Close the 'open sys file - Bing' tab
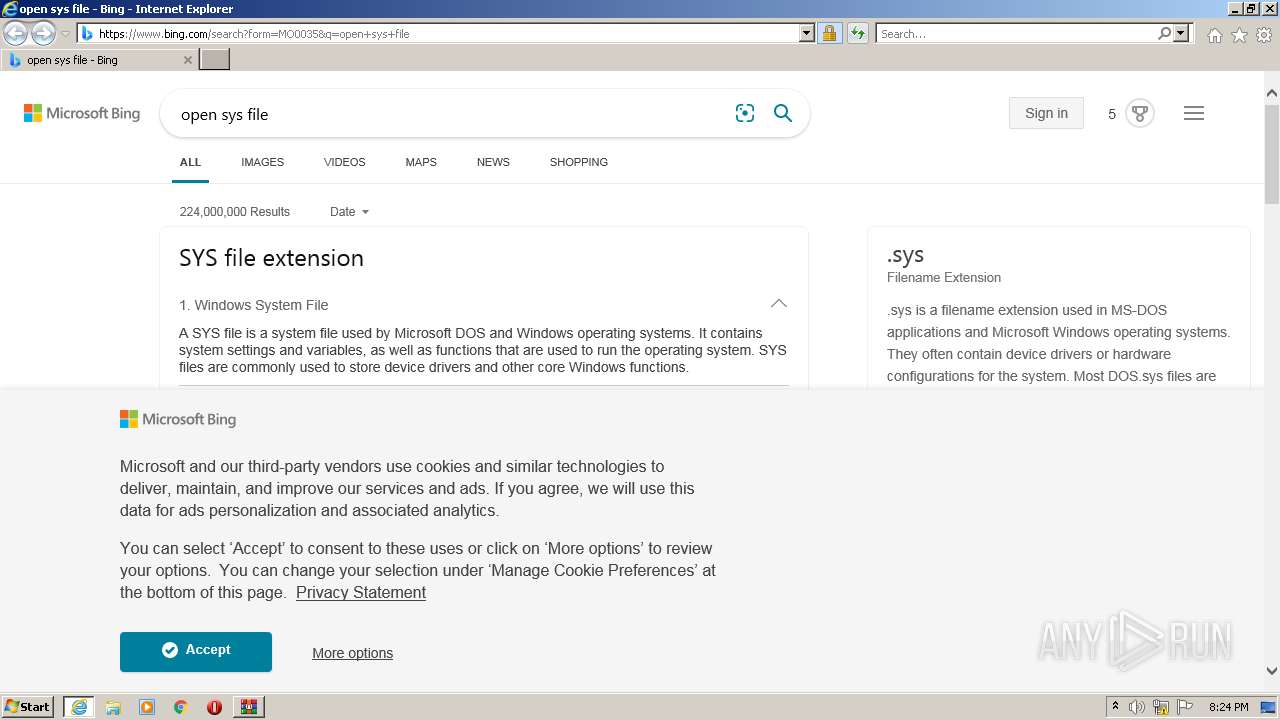 (188, 60)
